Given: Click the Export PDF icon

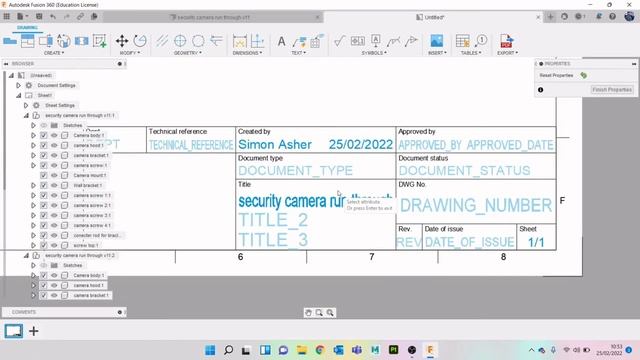Looking at the screenshot, I should tap(506, 41).
